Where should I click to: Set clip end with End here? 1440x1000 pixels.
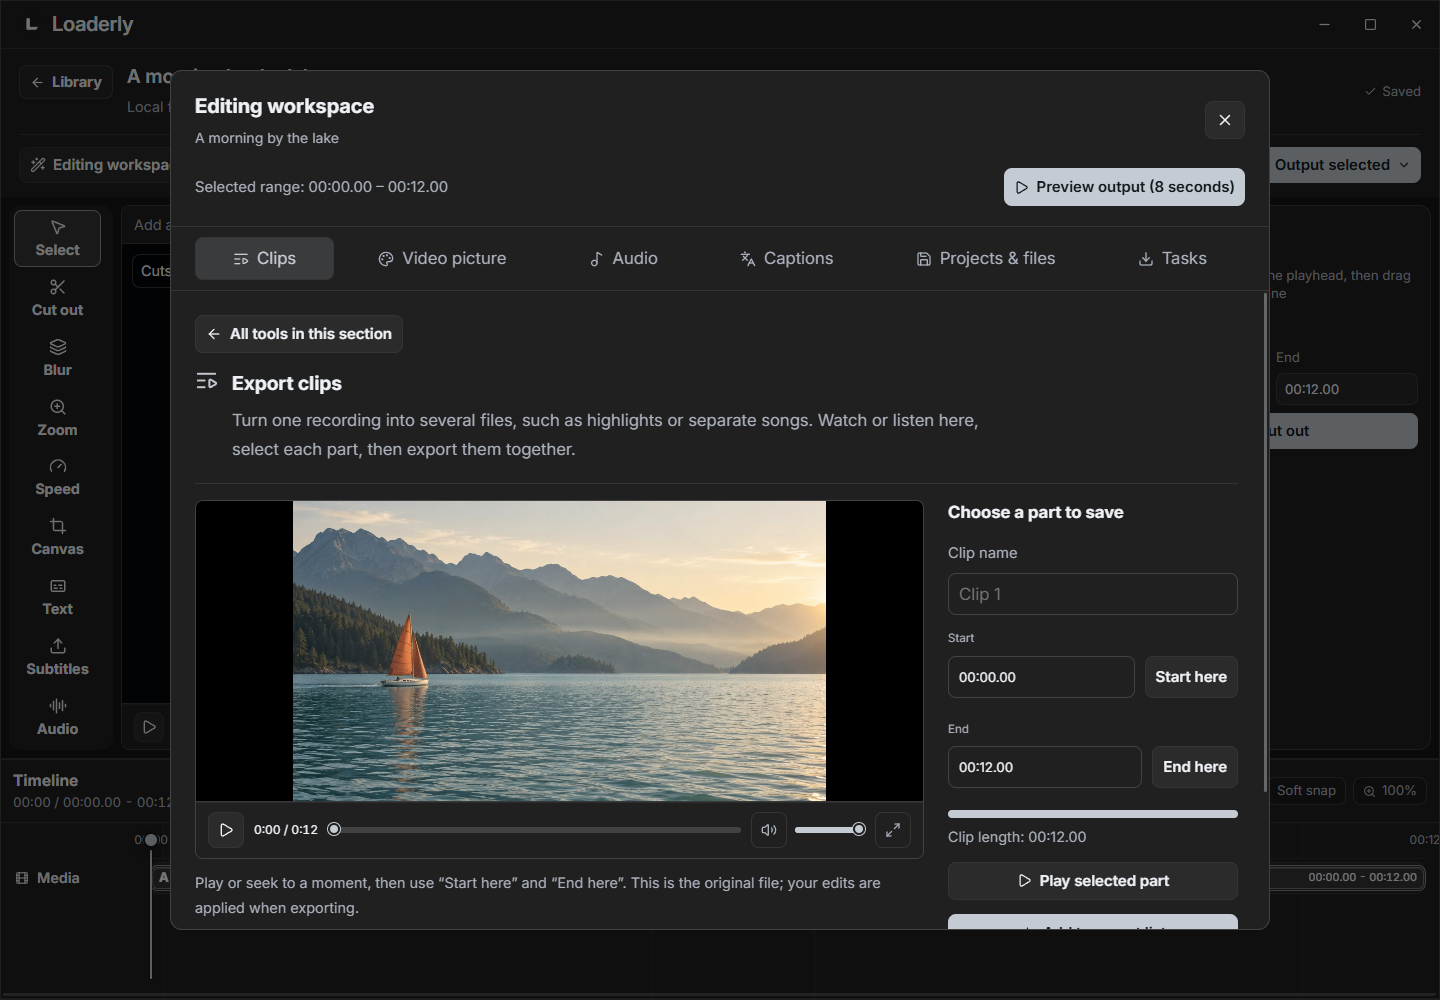[1195, 767]
